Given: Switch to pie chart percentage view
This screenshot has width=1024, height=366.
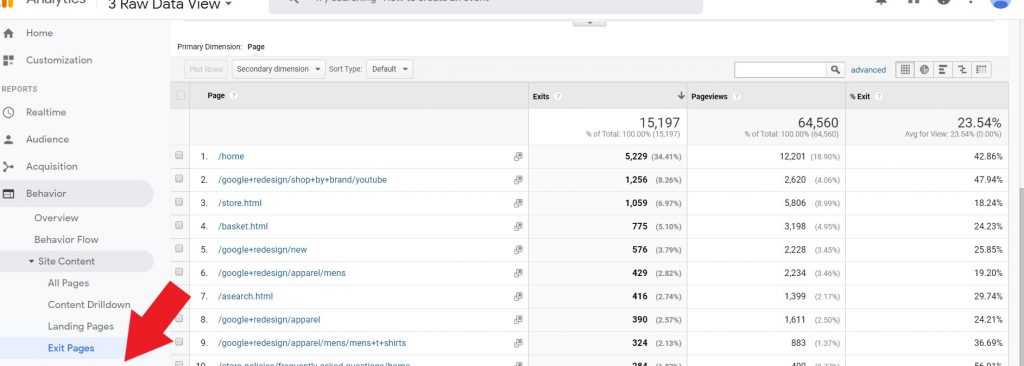Looking at the screenshot, I should pos(924,69).
